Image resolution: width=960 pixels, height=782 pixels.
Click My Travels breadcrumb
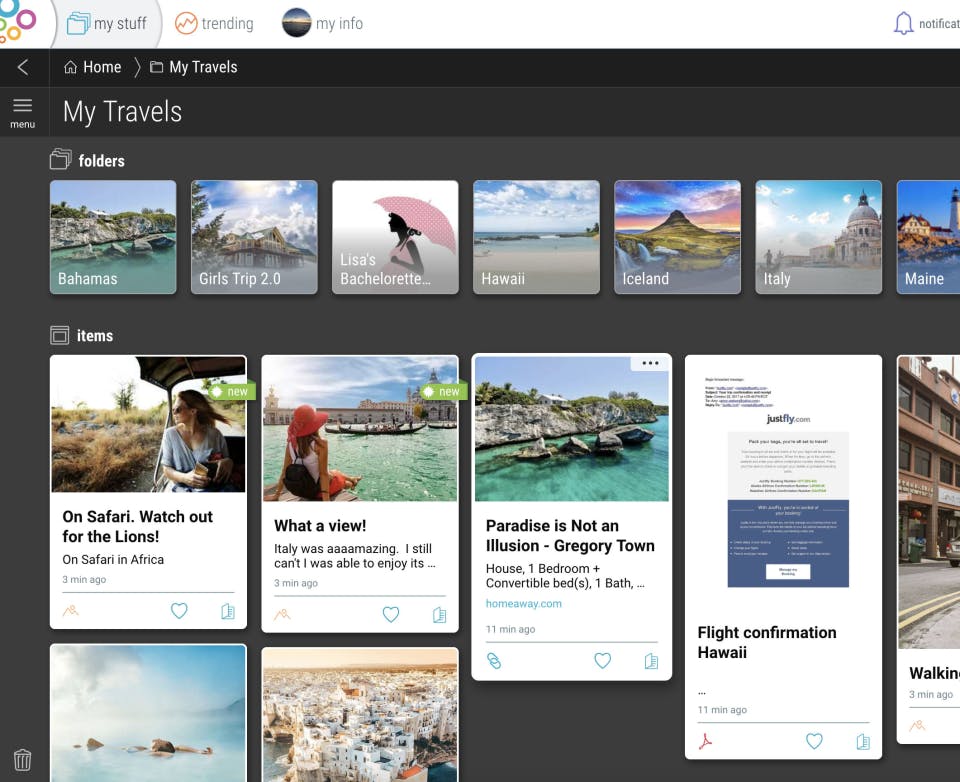pyautogui.click(x=194, y=67)
